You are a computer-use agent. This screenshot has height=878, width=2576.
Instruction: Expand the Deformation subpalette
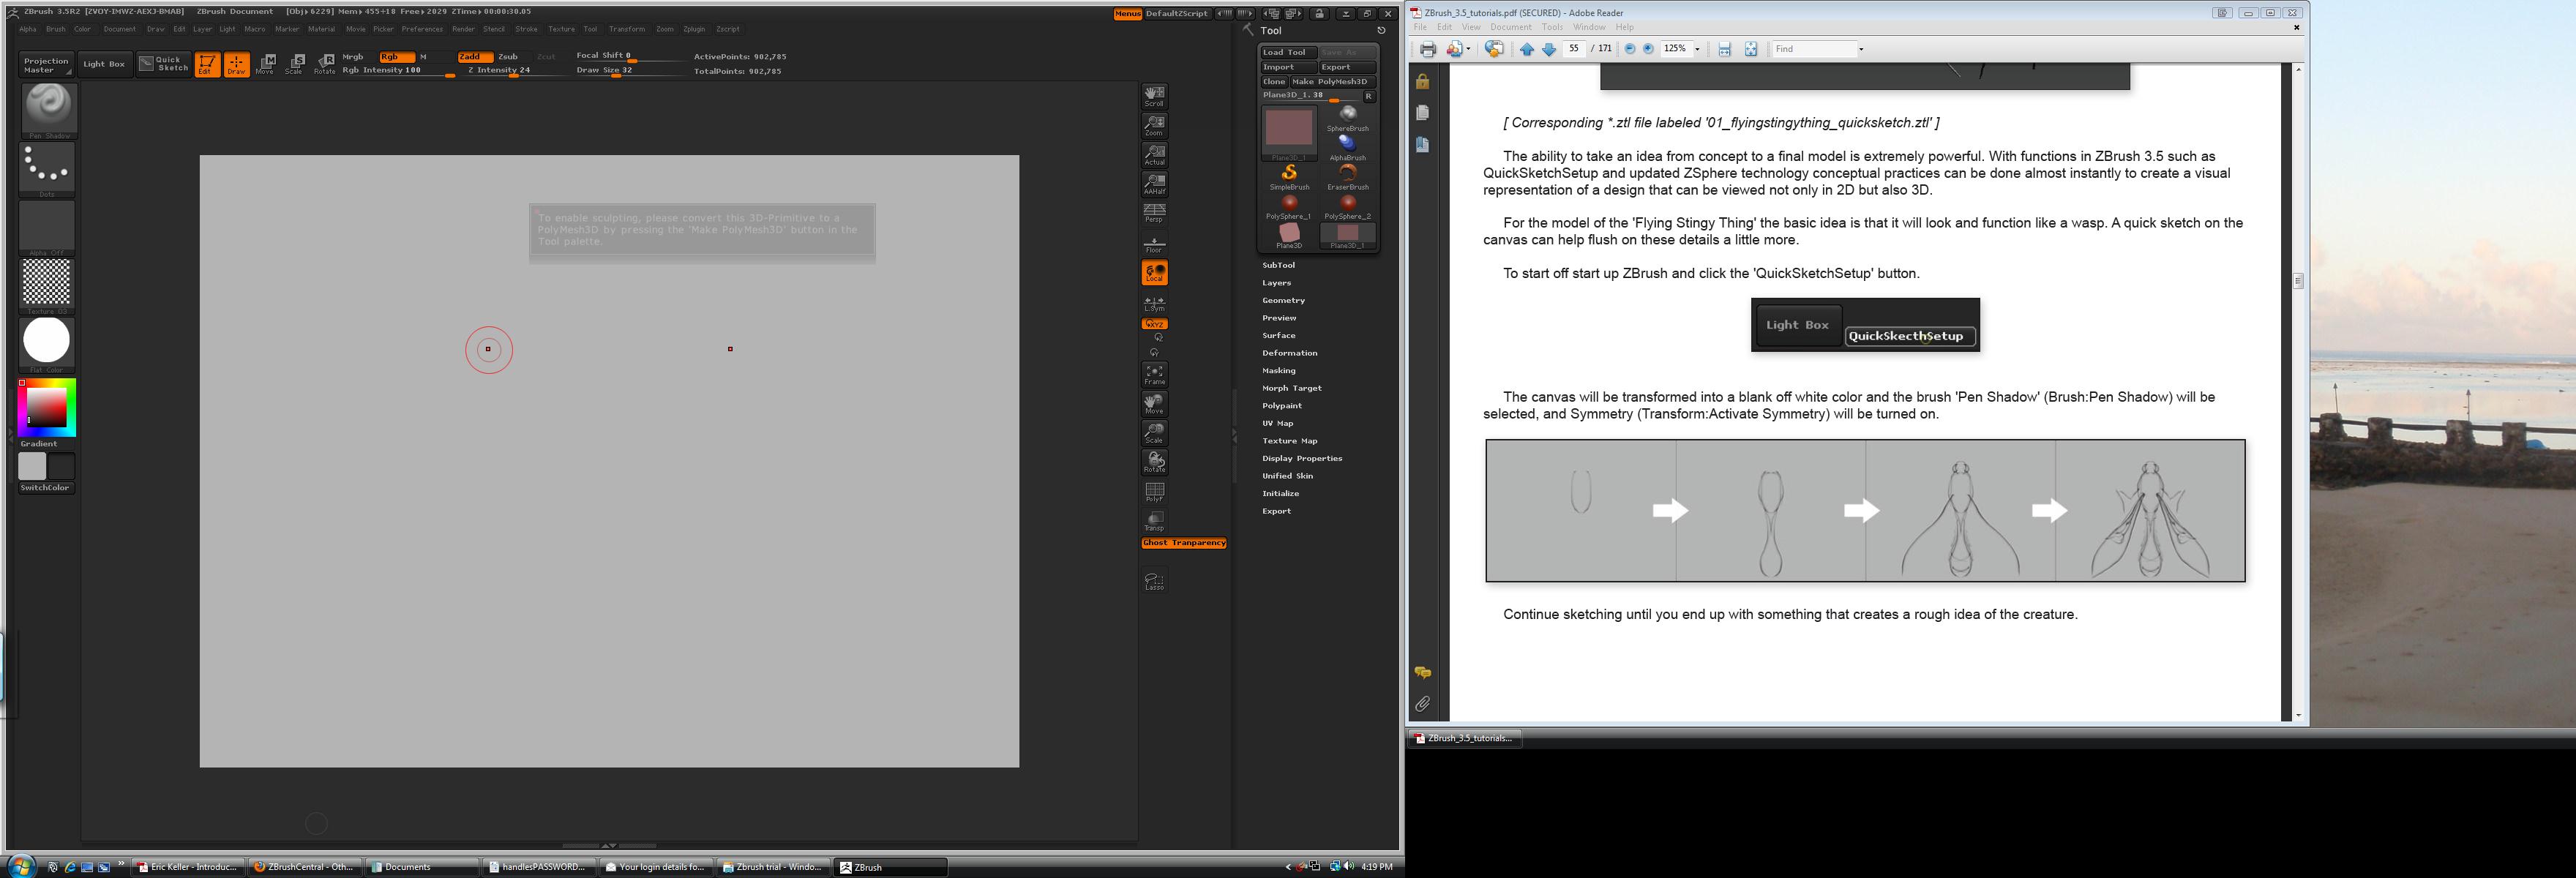[x=1289, y=353]
